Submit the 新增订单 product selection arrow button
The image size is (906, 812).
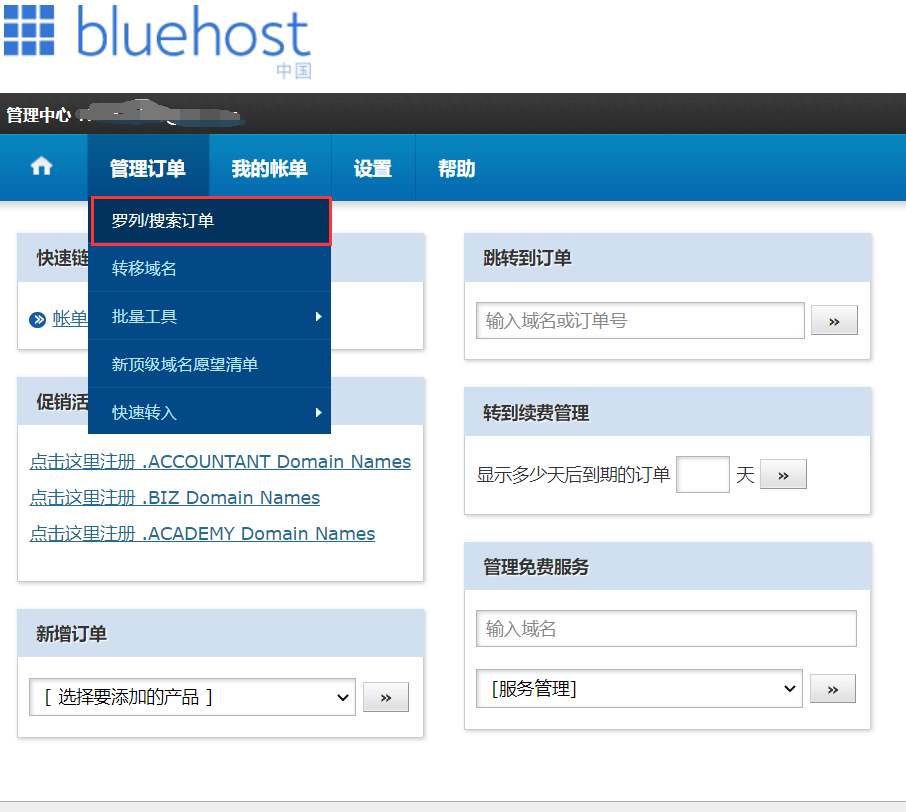click(x=385, y=697)
